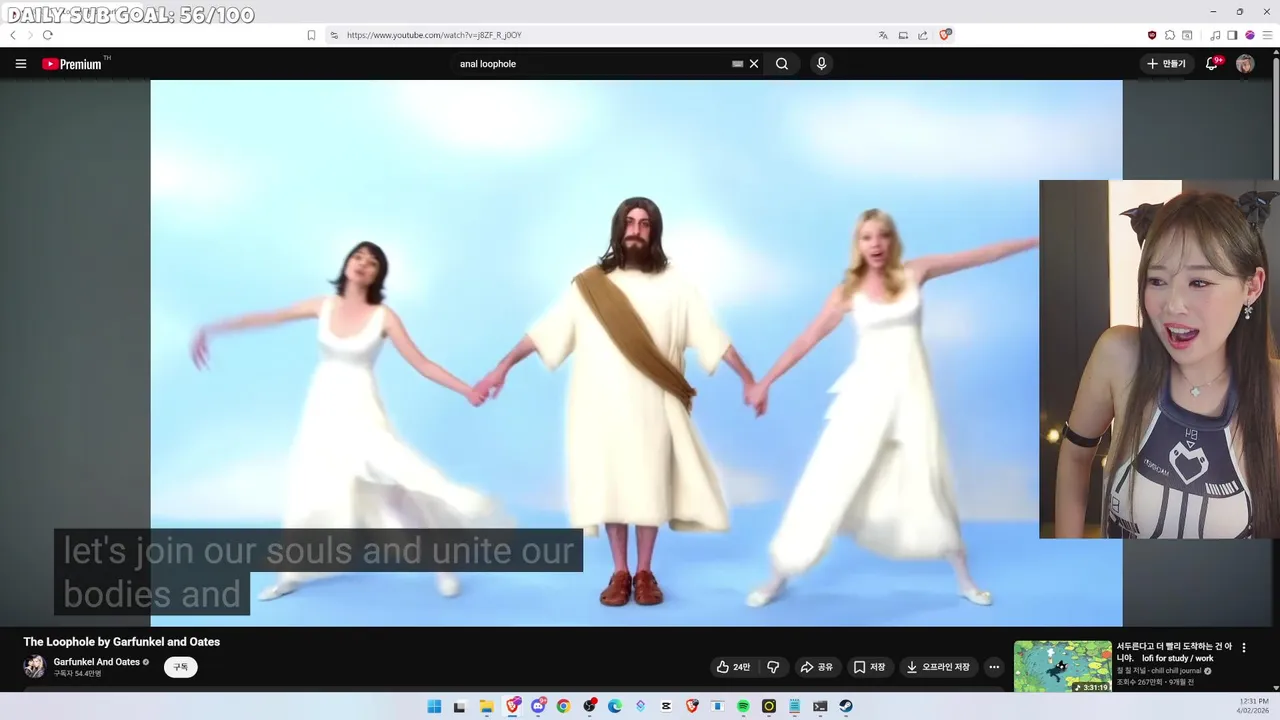Click the video player to pause
Image resolution: width=1280 pixels, height=720 pixels.
(x=636, y=353)
